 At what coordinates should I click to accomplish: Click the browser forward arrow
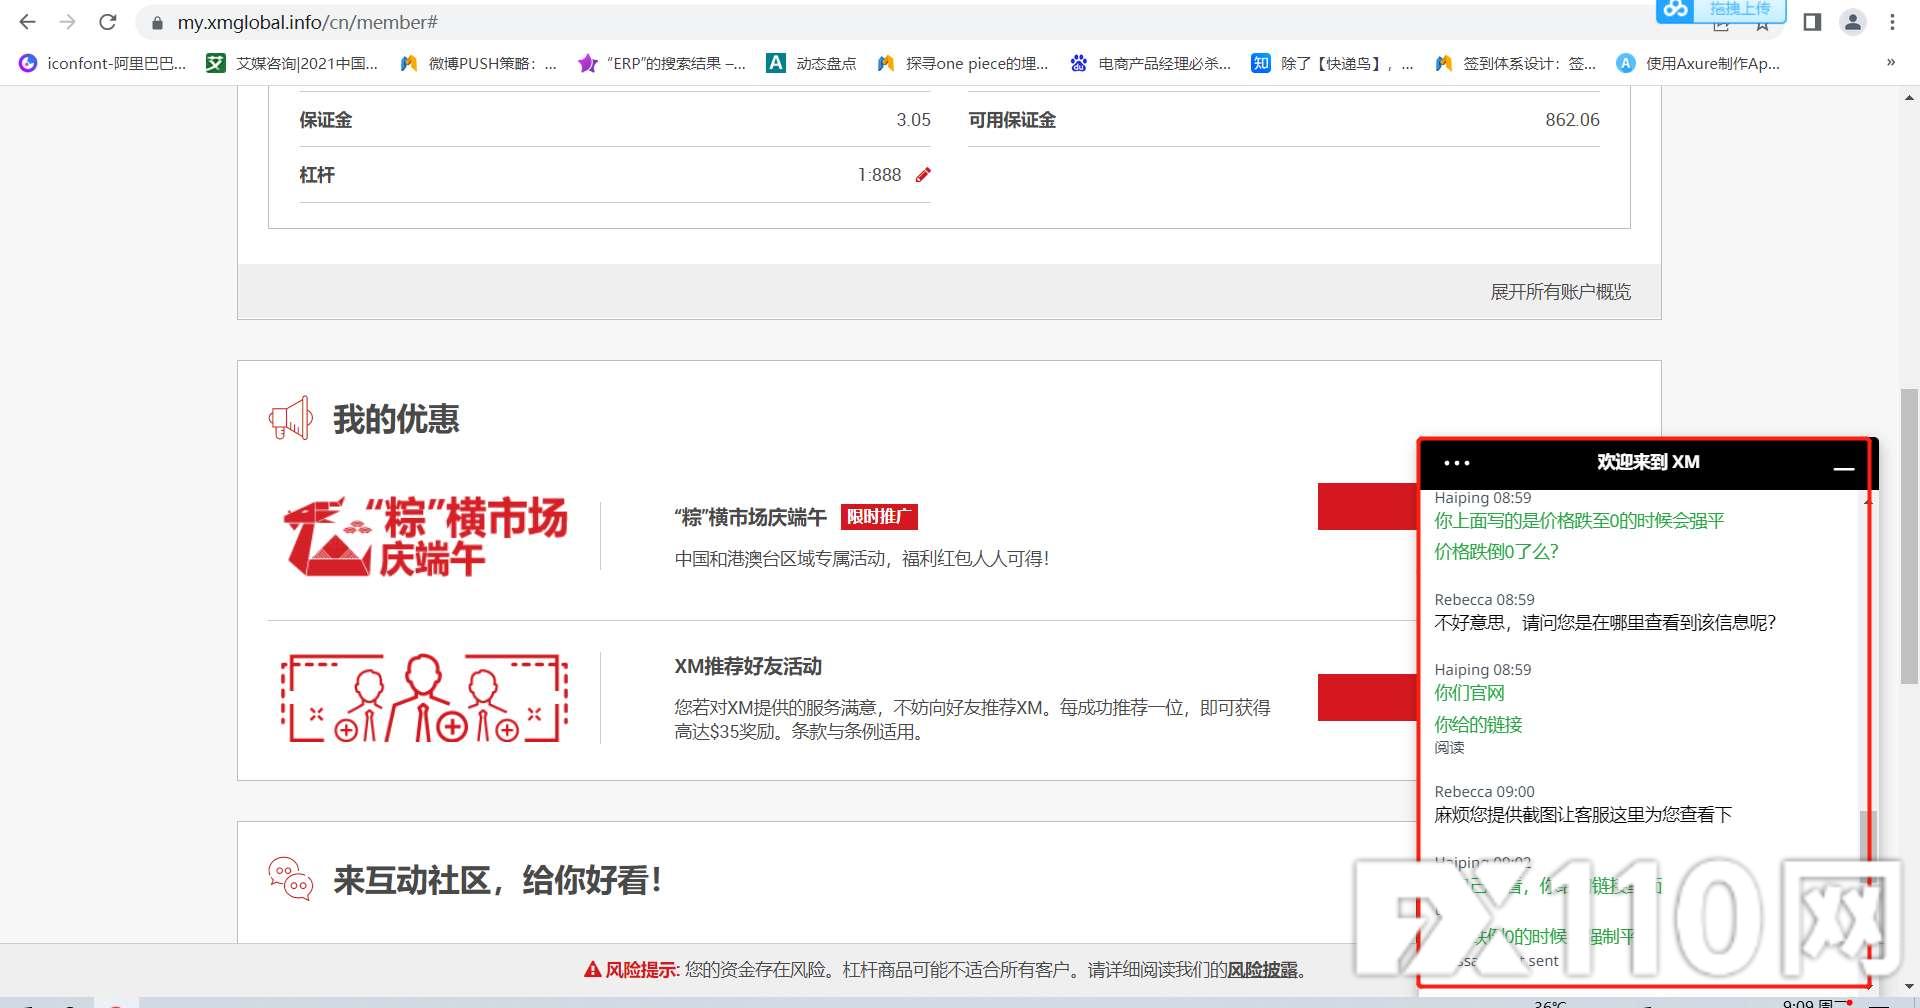point(67,22)
